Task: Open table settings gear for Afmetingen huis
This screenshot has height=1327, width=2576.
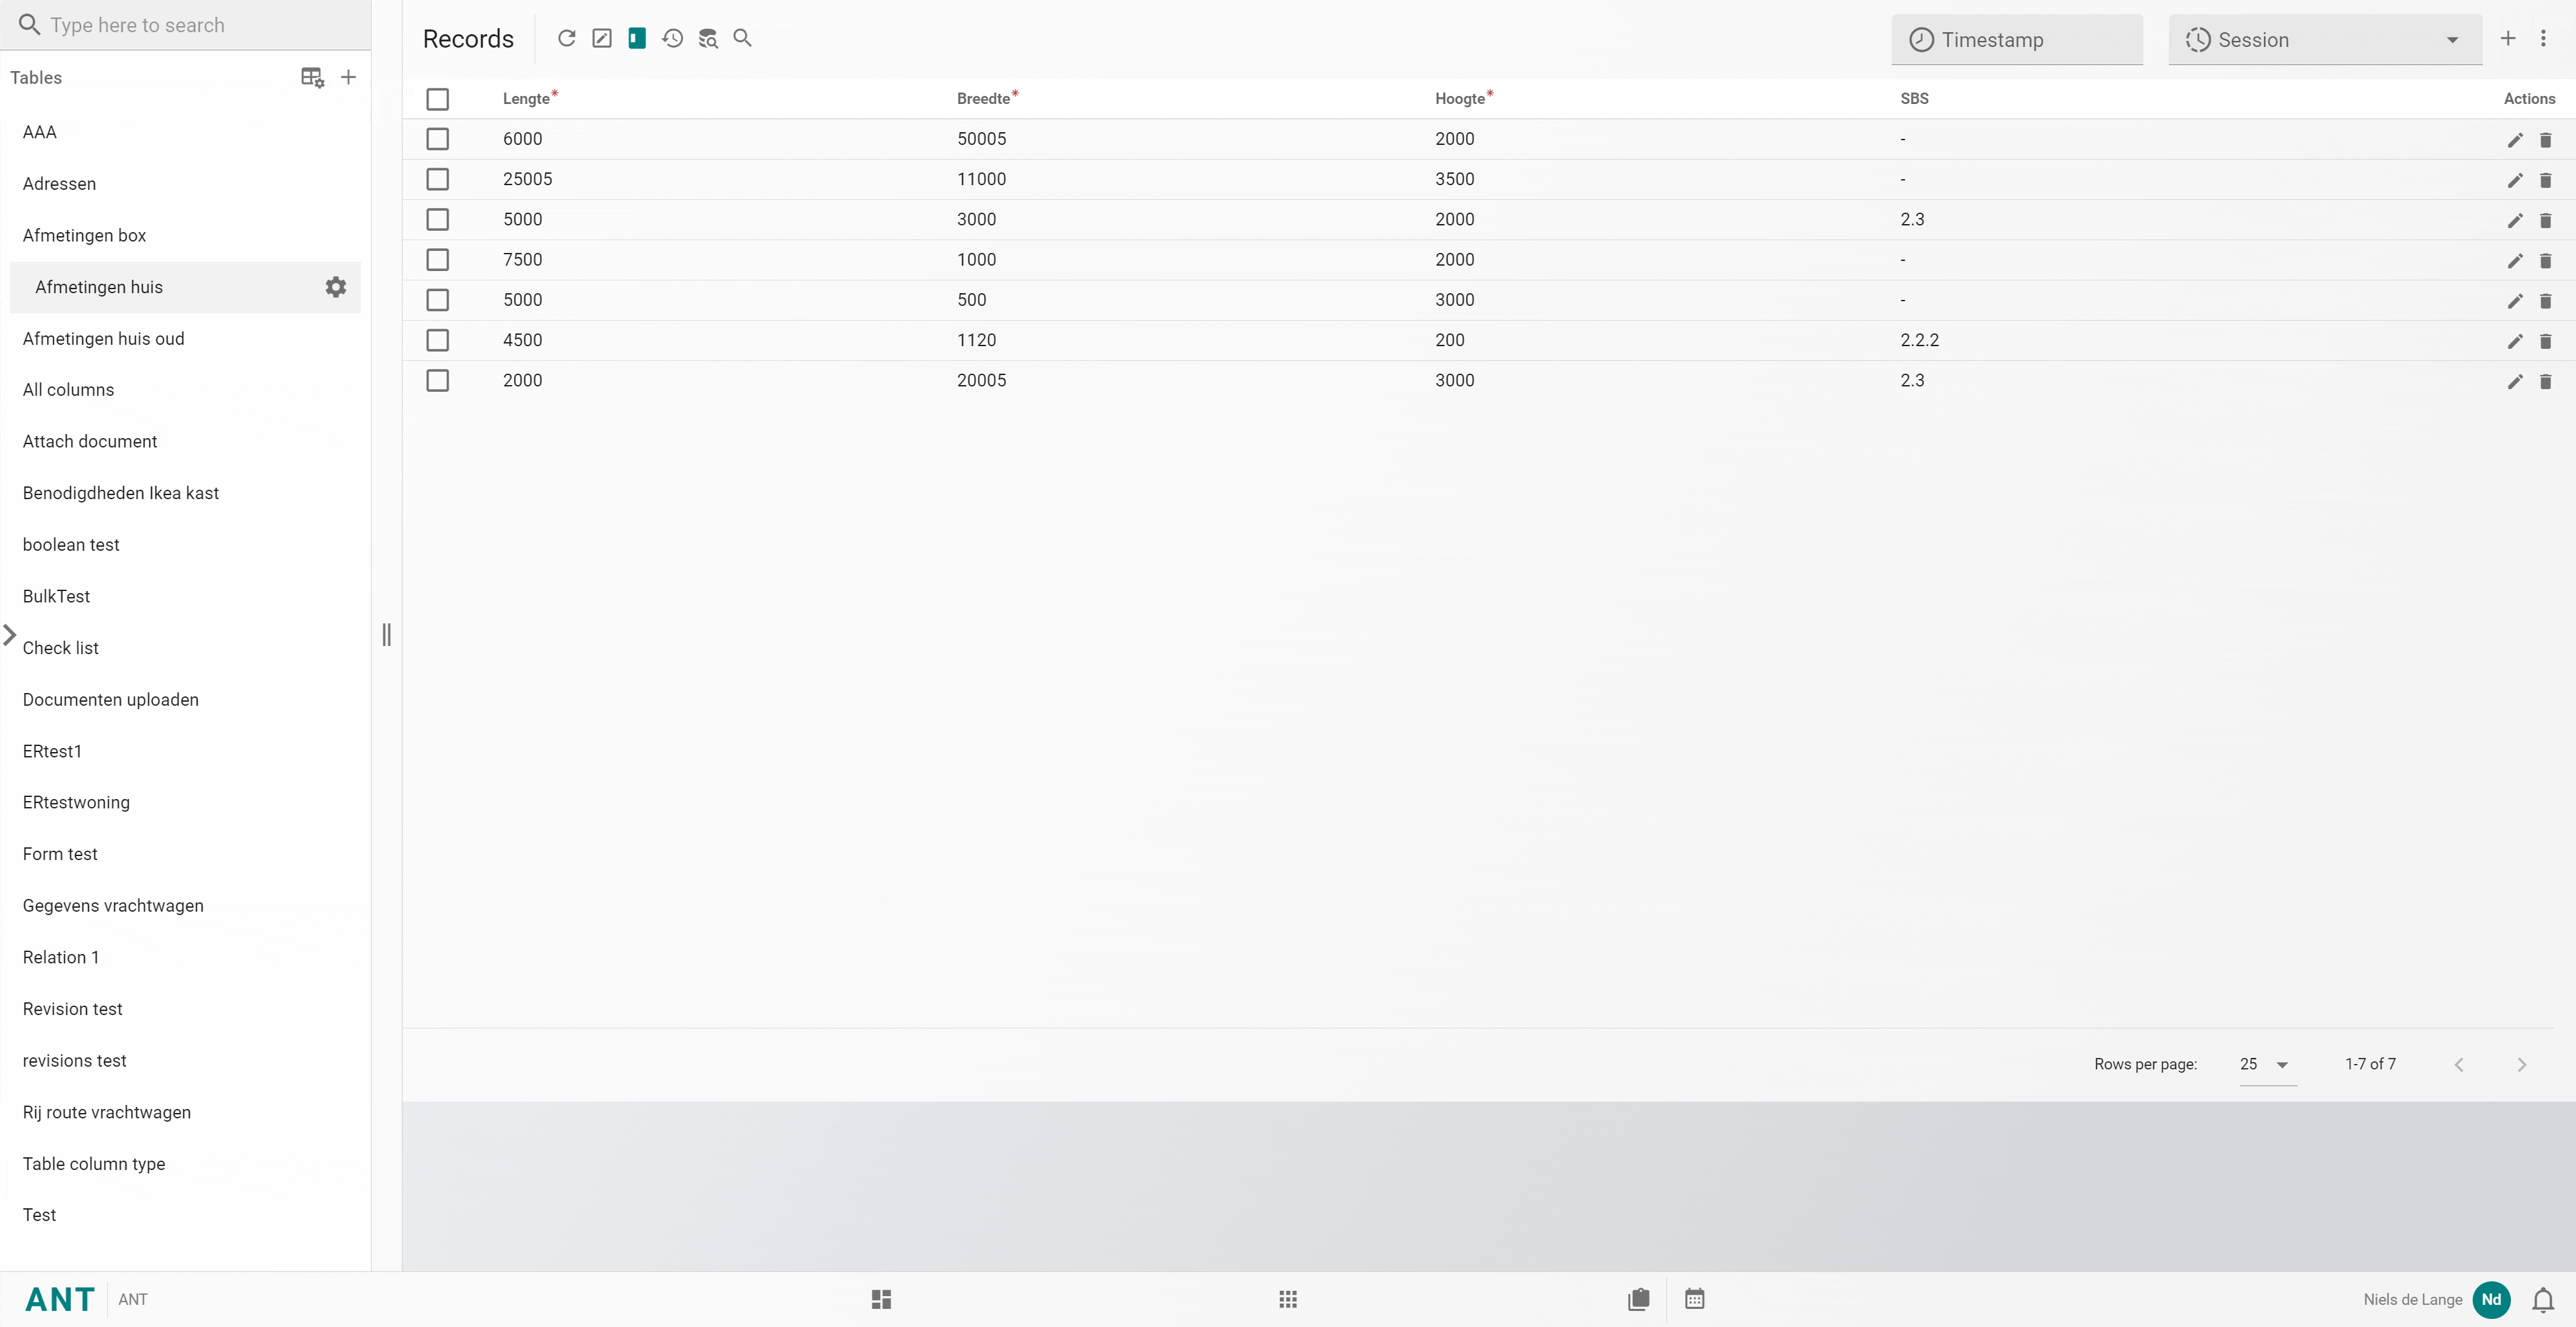Action: pyautogui.click(x=336, y=287)
